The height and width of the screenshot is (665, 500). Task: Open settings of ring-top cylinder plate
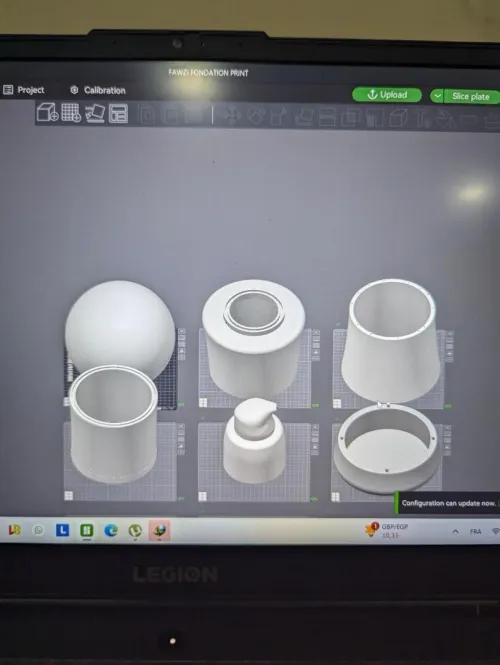(316, 358)
